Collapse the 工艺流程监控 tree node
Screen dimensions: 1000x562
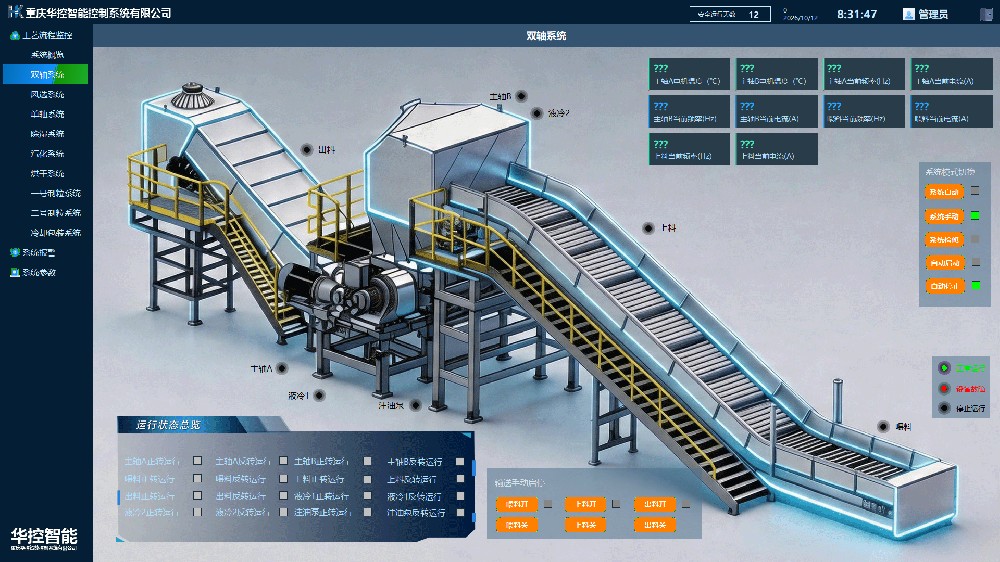point(47,36)
